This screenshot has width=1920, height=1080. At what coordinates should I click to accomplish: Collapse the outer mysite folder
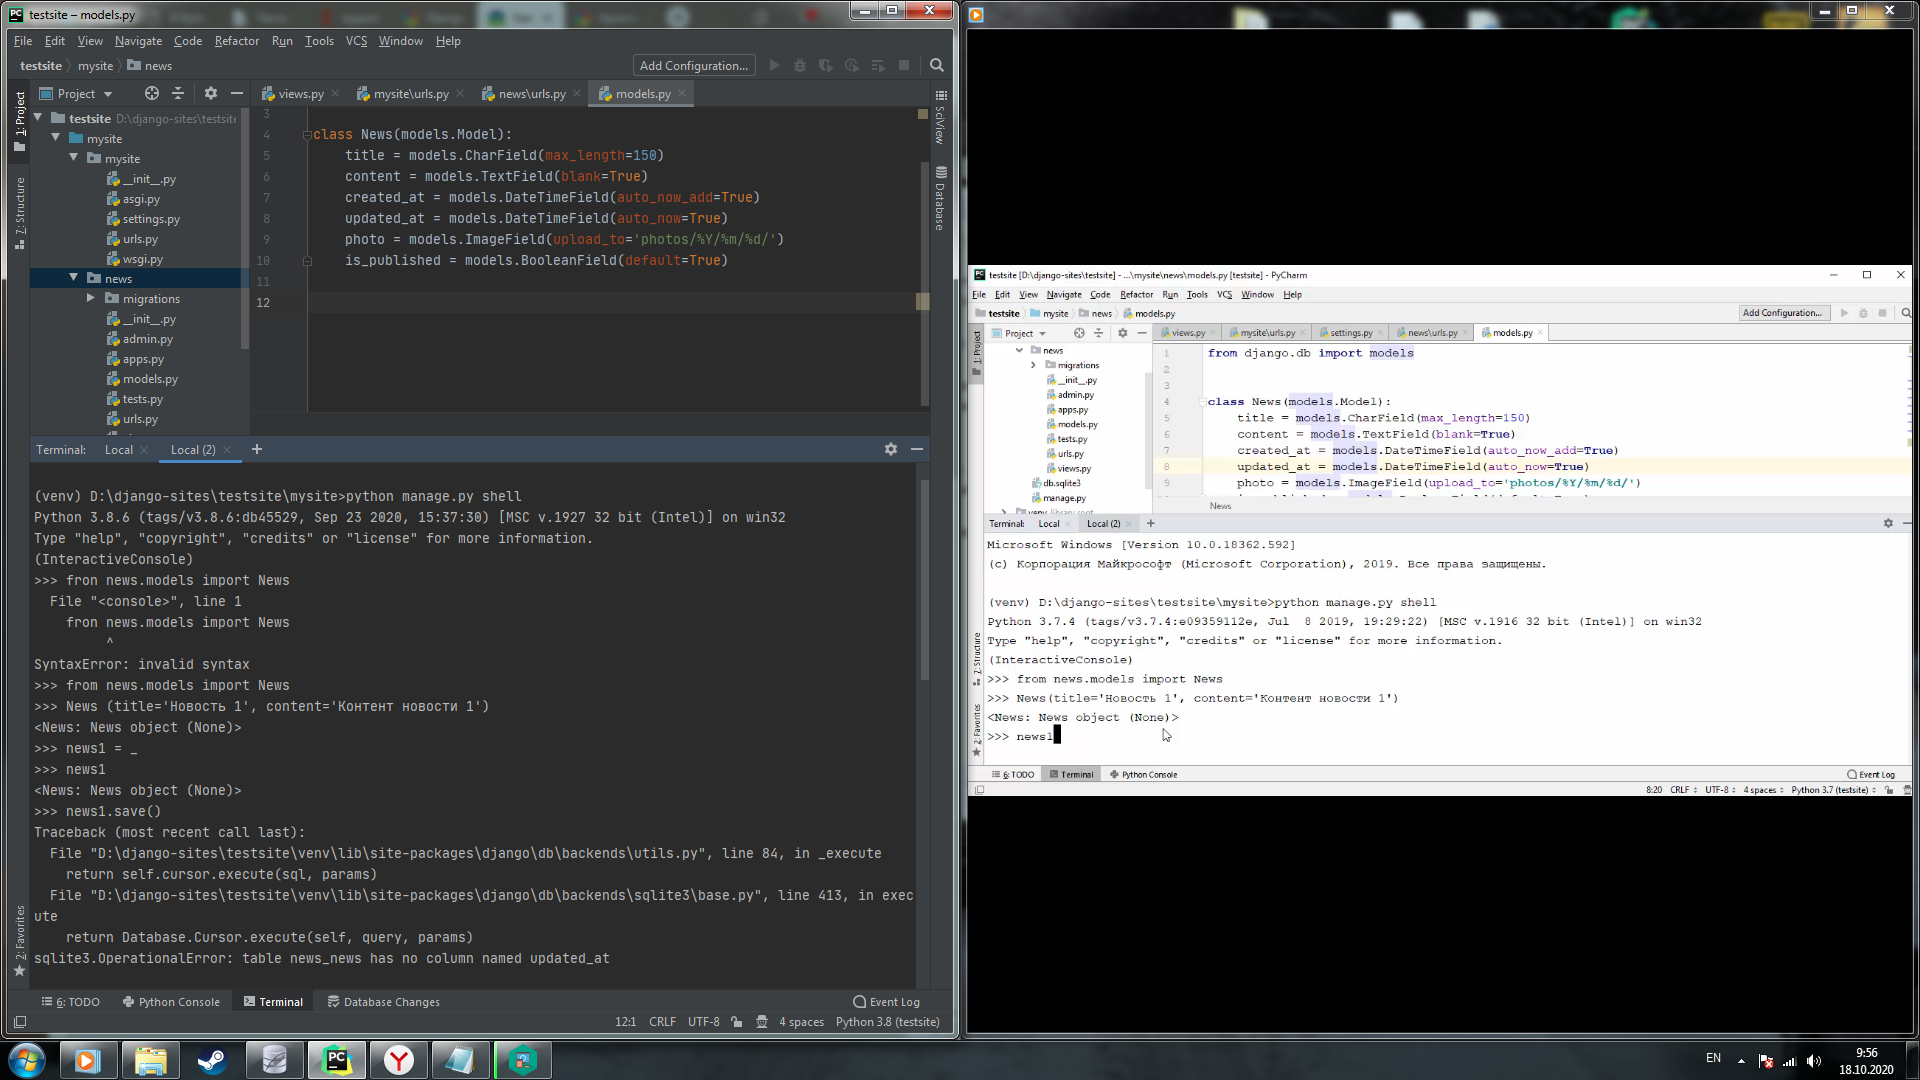click(56, 138)
